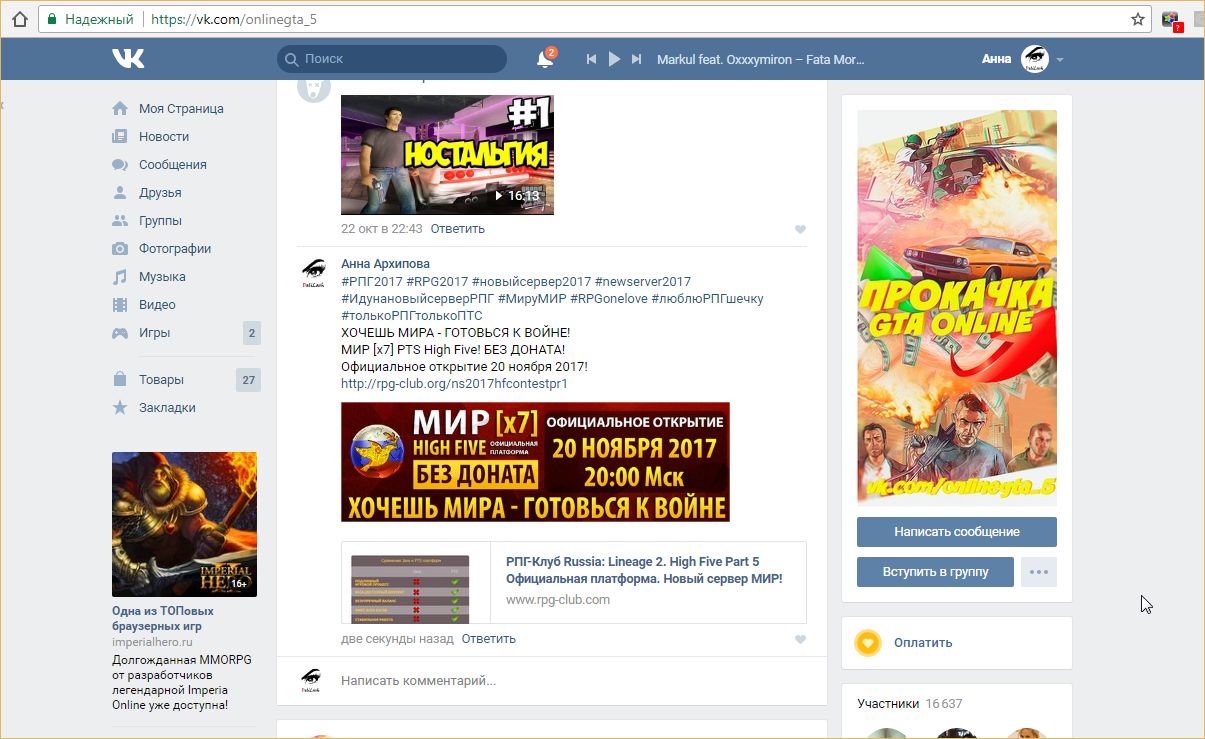Like the 22 окт video comment

pyautogui.click(x=800, y=230)
